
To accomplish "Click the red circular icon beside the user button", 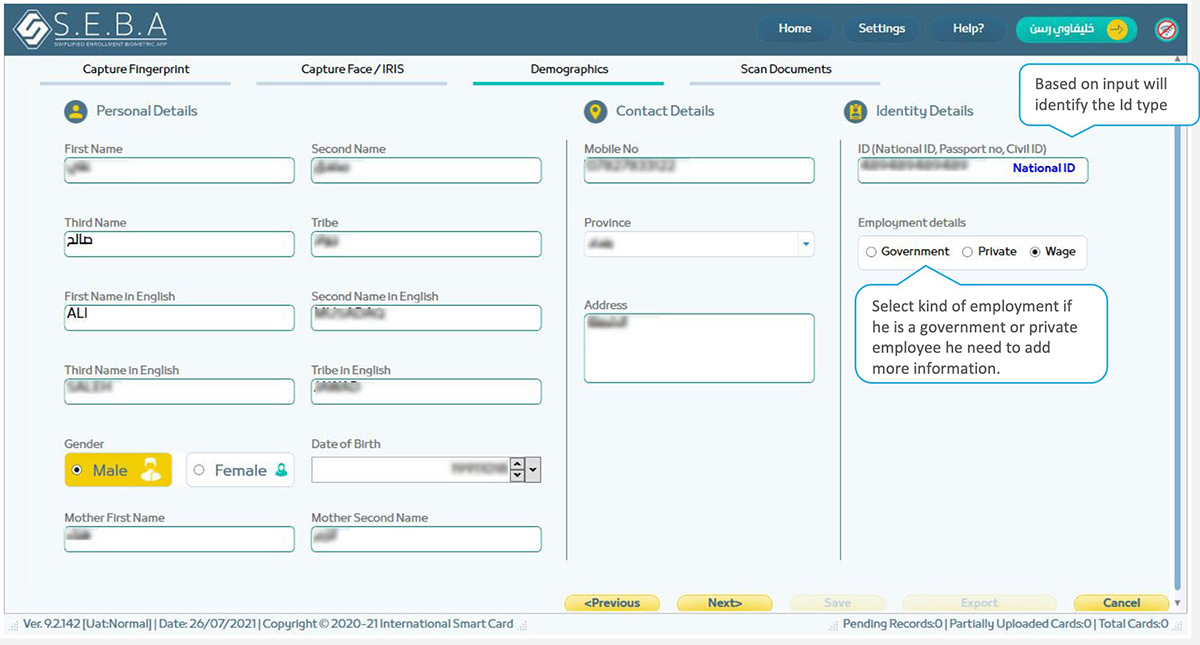I will (x=1166, y=29).
